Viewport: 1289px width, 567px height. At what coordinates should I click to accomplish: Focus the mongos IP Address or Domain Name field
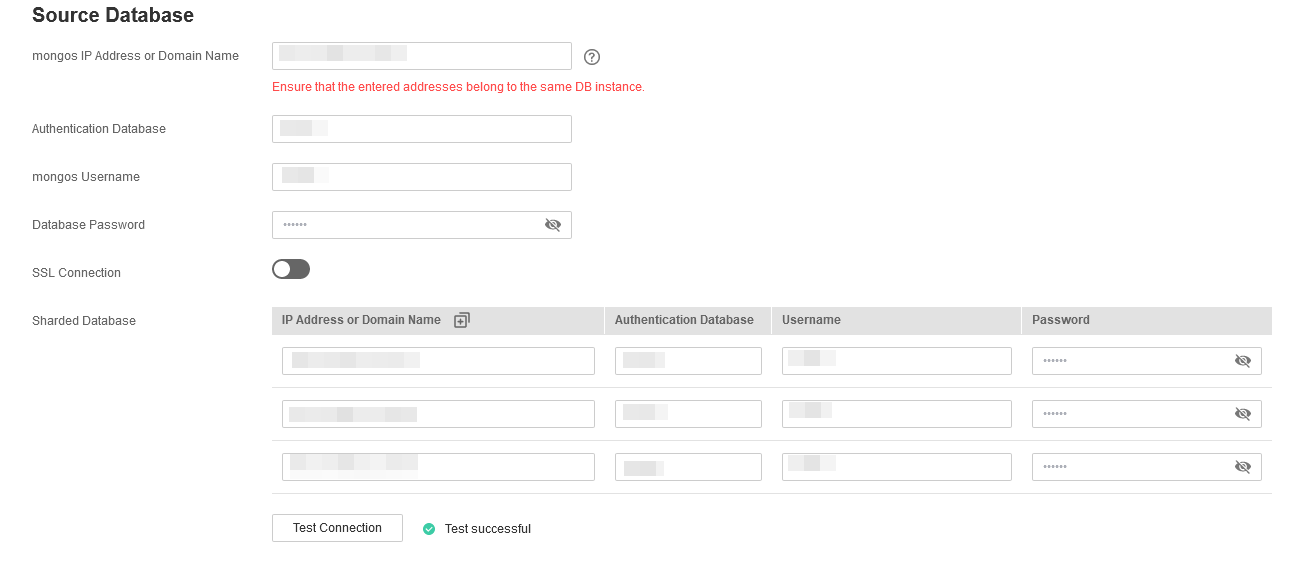421,56
